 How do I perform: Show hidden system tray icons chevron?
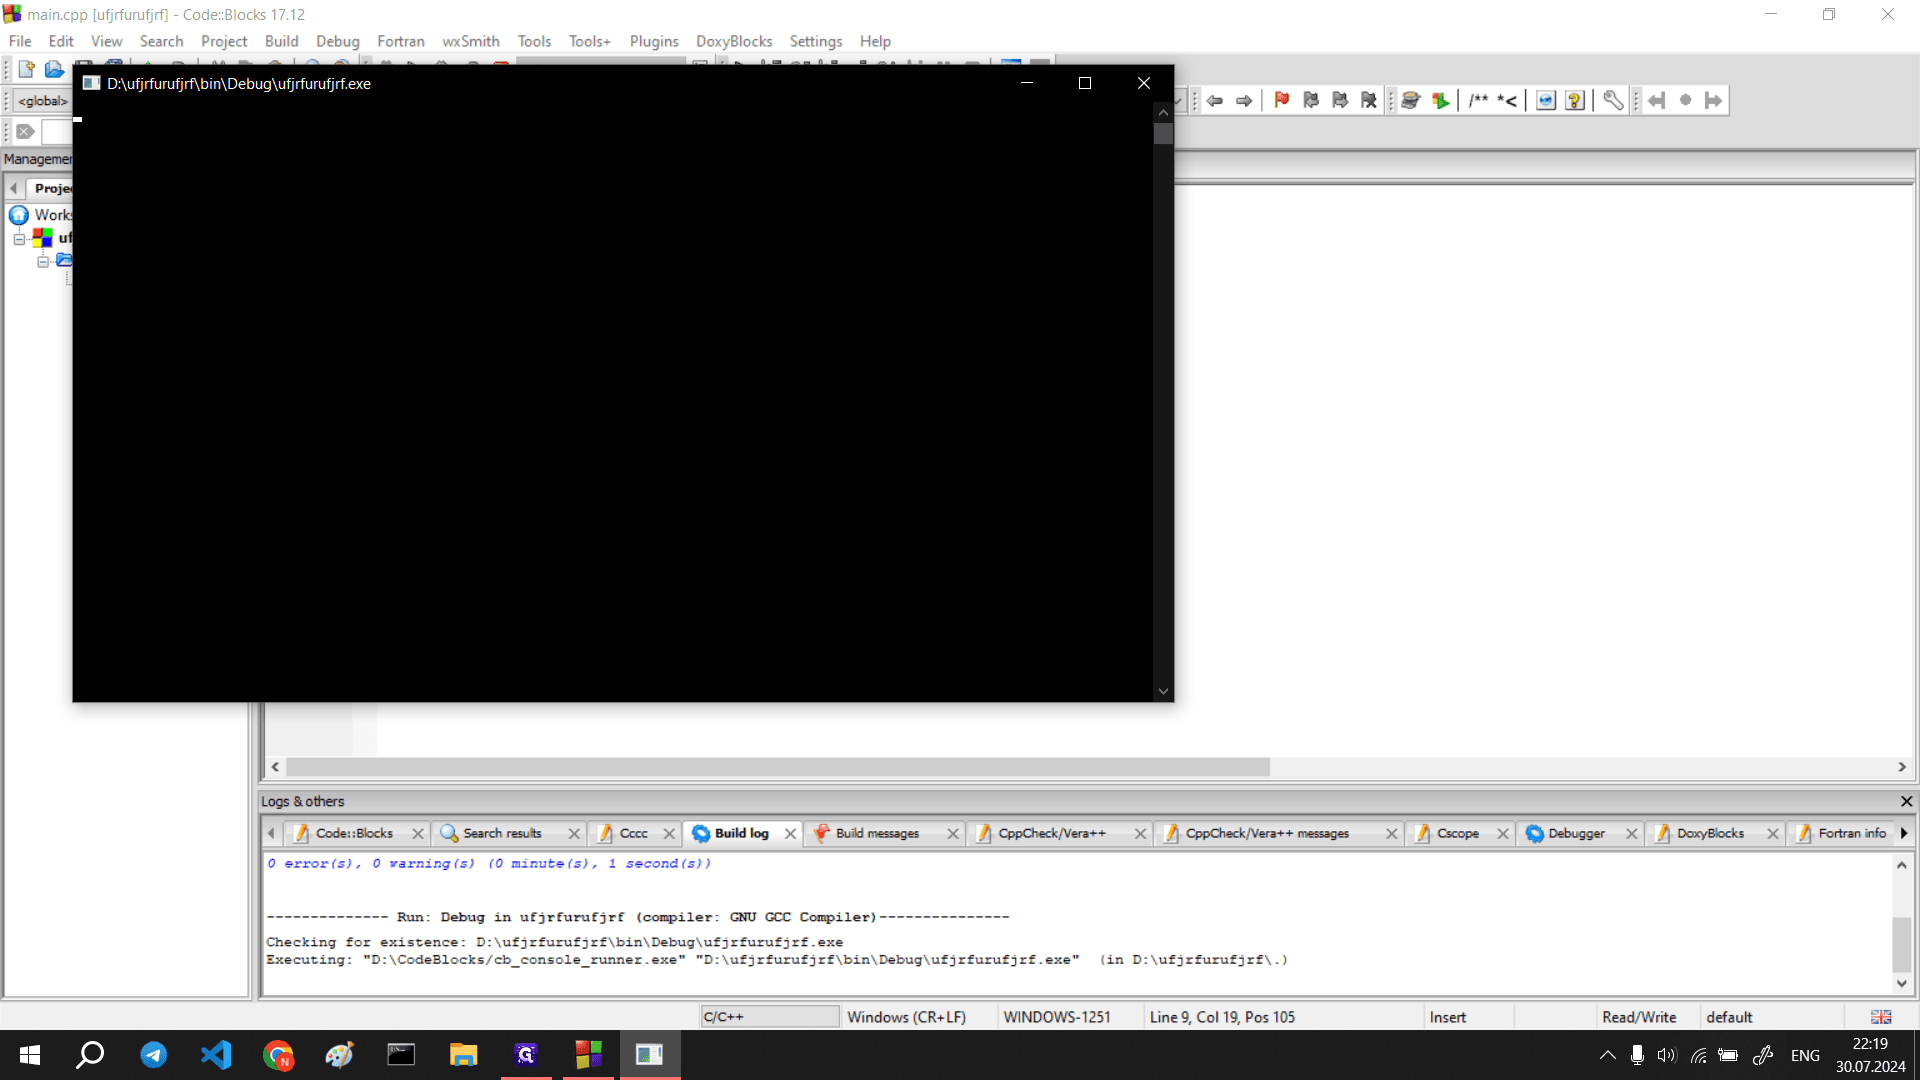[x=1607, y=1055]
